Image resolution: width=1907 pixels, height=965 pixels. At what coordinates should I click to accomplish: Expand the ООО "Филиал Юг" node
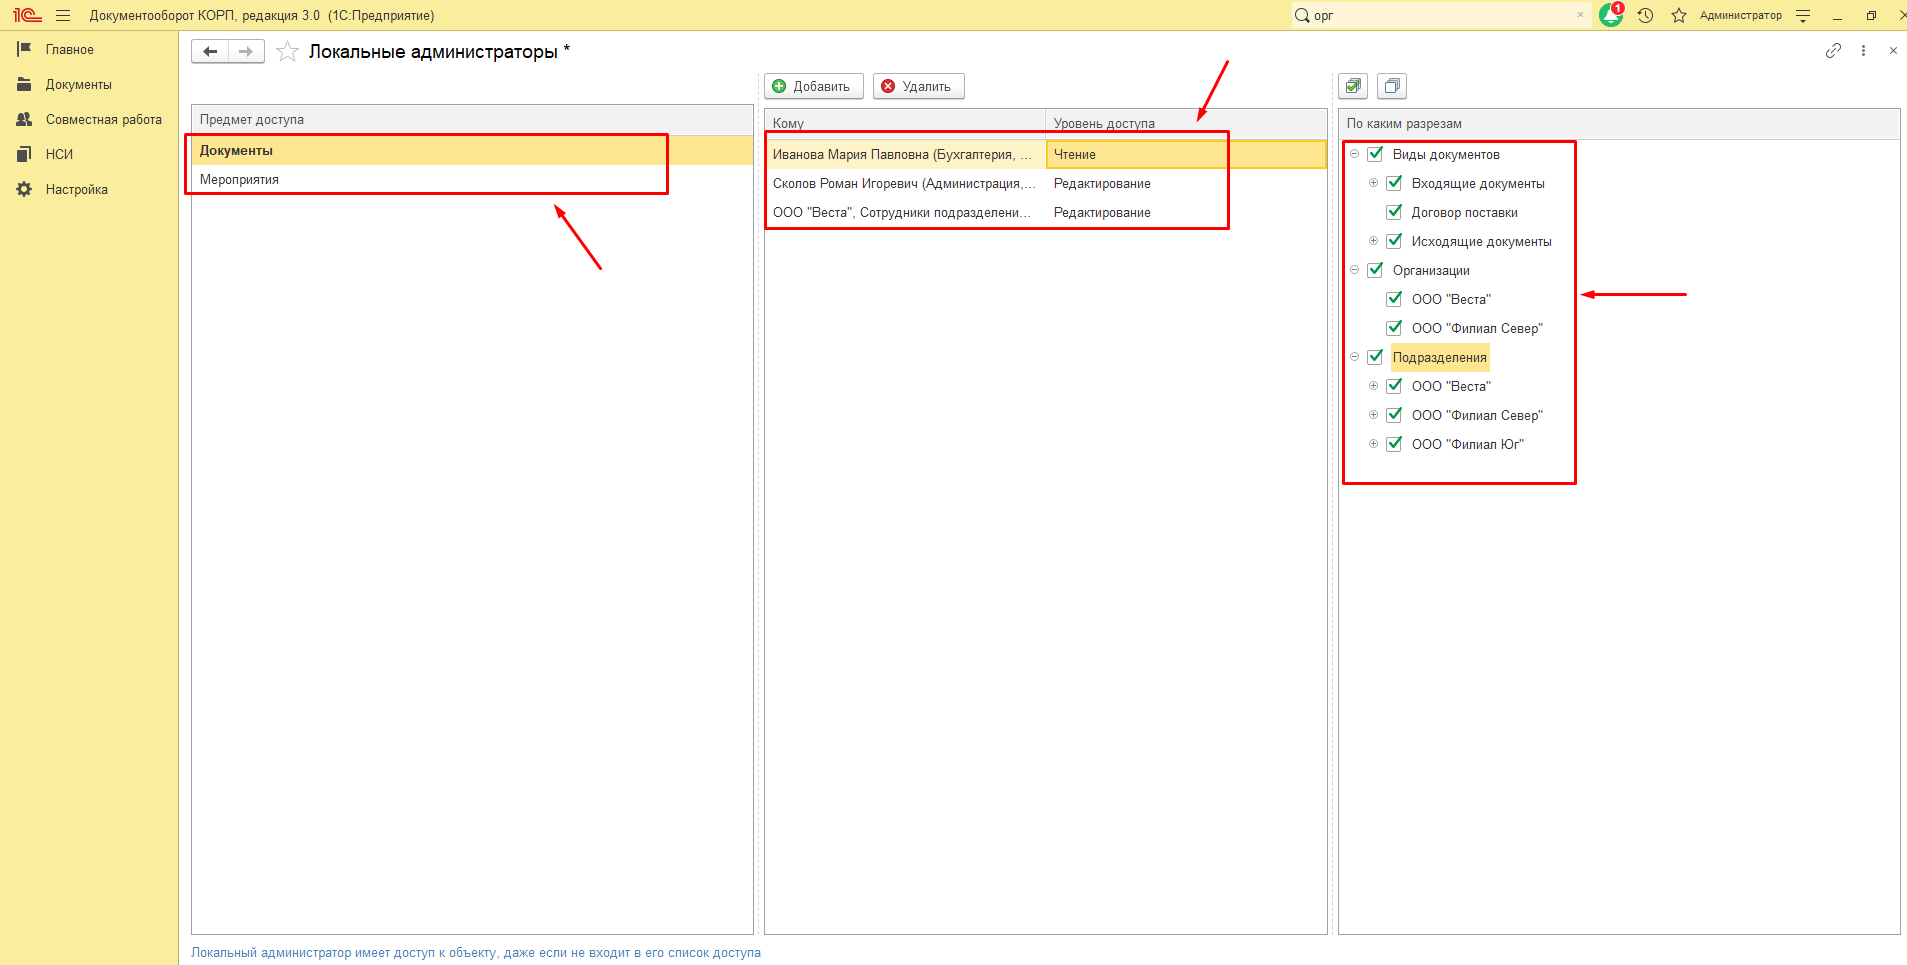point(1373,444)
